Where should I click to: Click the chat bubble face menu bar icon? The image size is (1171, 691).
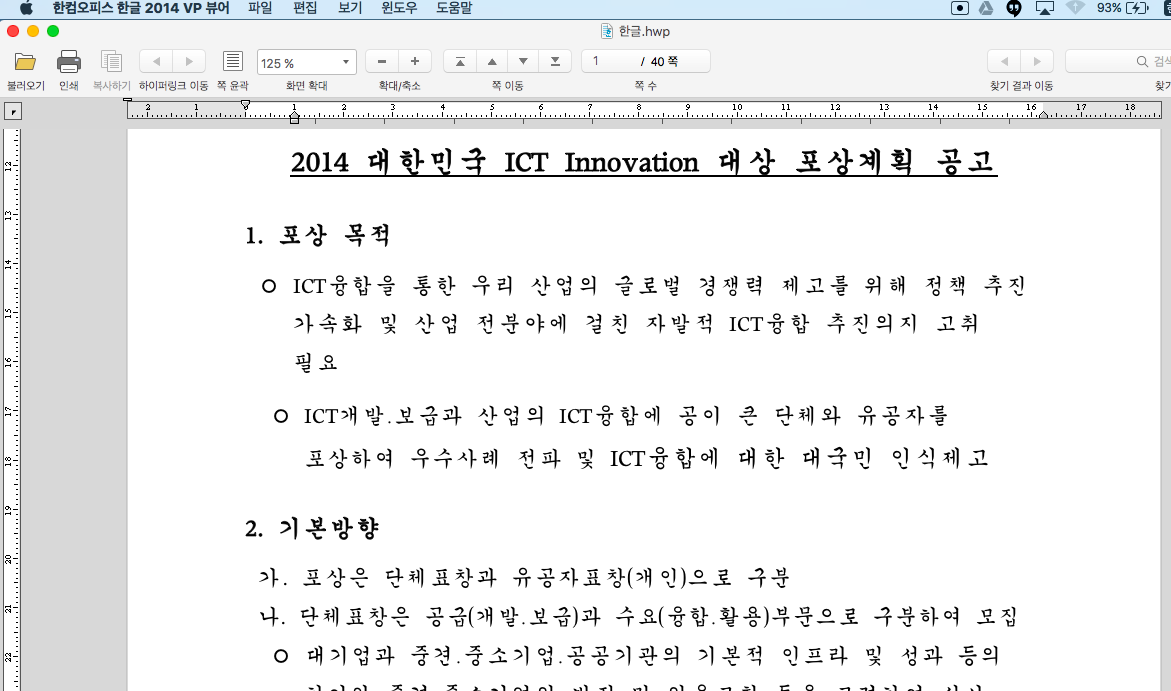[1014, 8]
